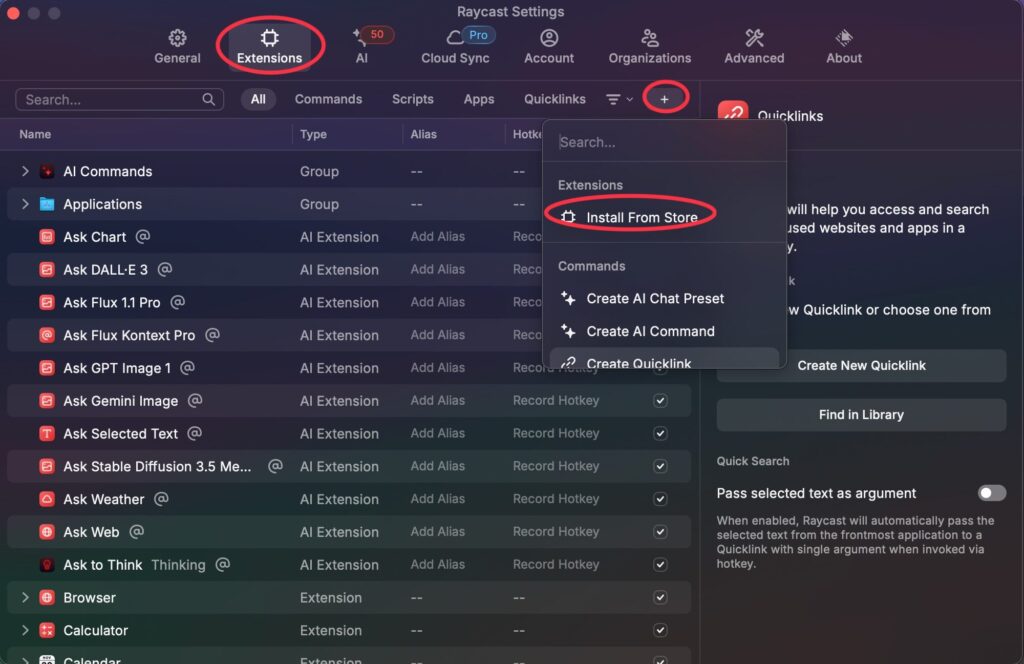
Task: Choose Create AI Command from popup menu
Action: pos(650,331)
